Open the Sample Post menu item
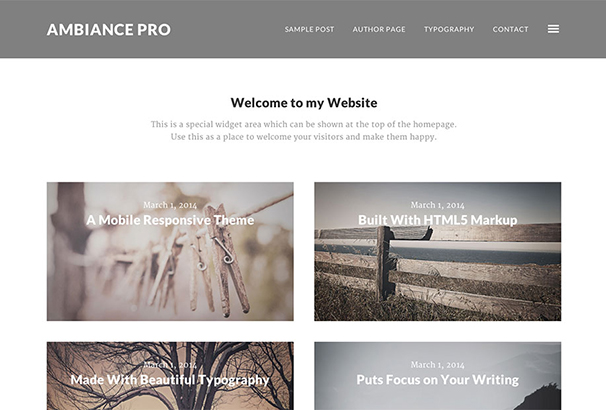Image resolution: width=606 pixels, height=410 pixels. coord(309,29)
